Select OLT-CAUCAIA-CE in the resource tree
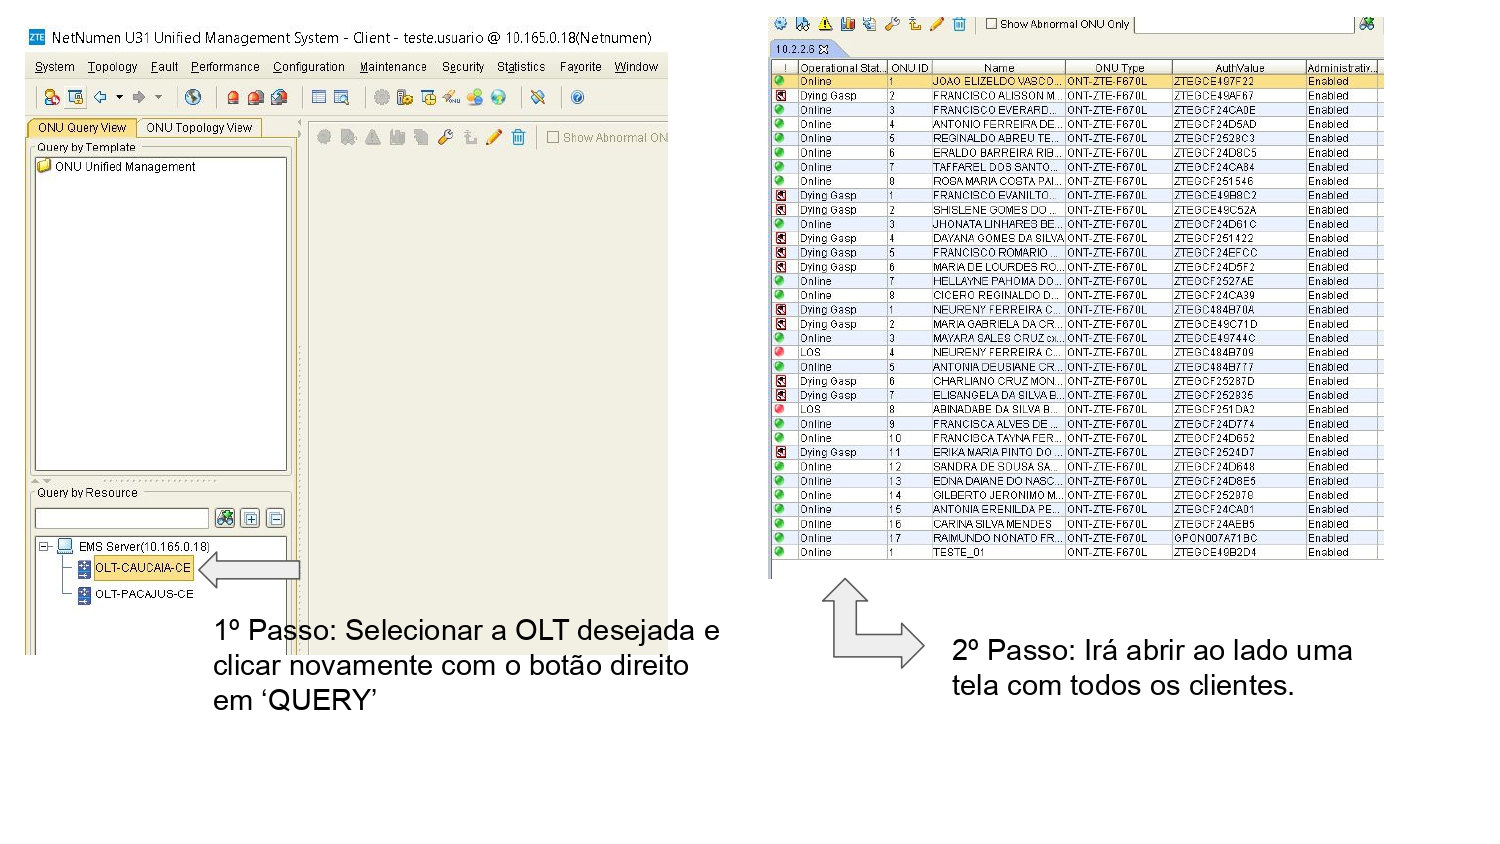The image size is (1500, 844). (143, 568)
